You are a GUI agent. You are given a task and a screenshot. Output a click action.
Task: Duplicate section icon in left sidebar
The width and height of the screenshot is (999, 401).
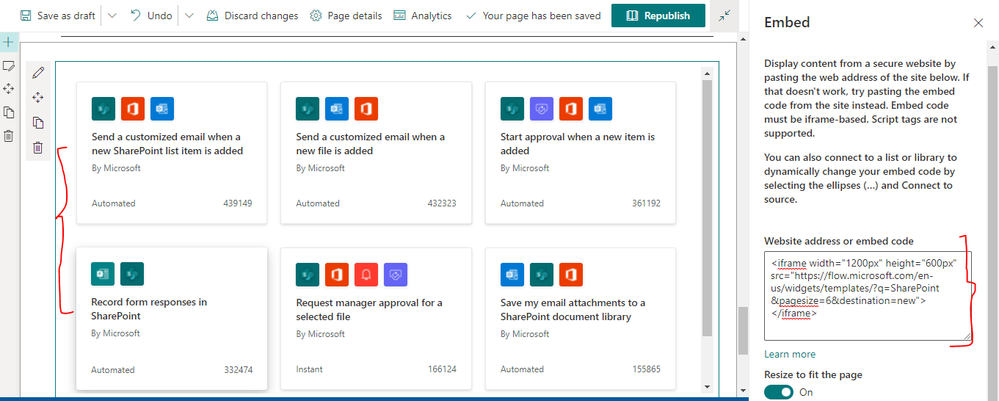coord(9,112)
